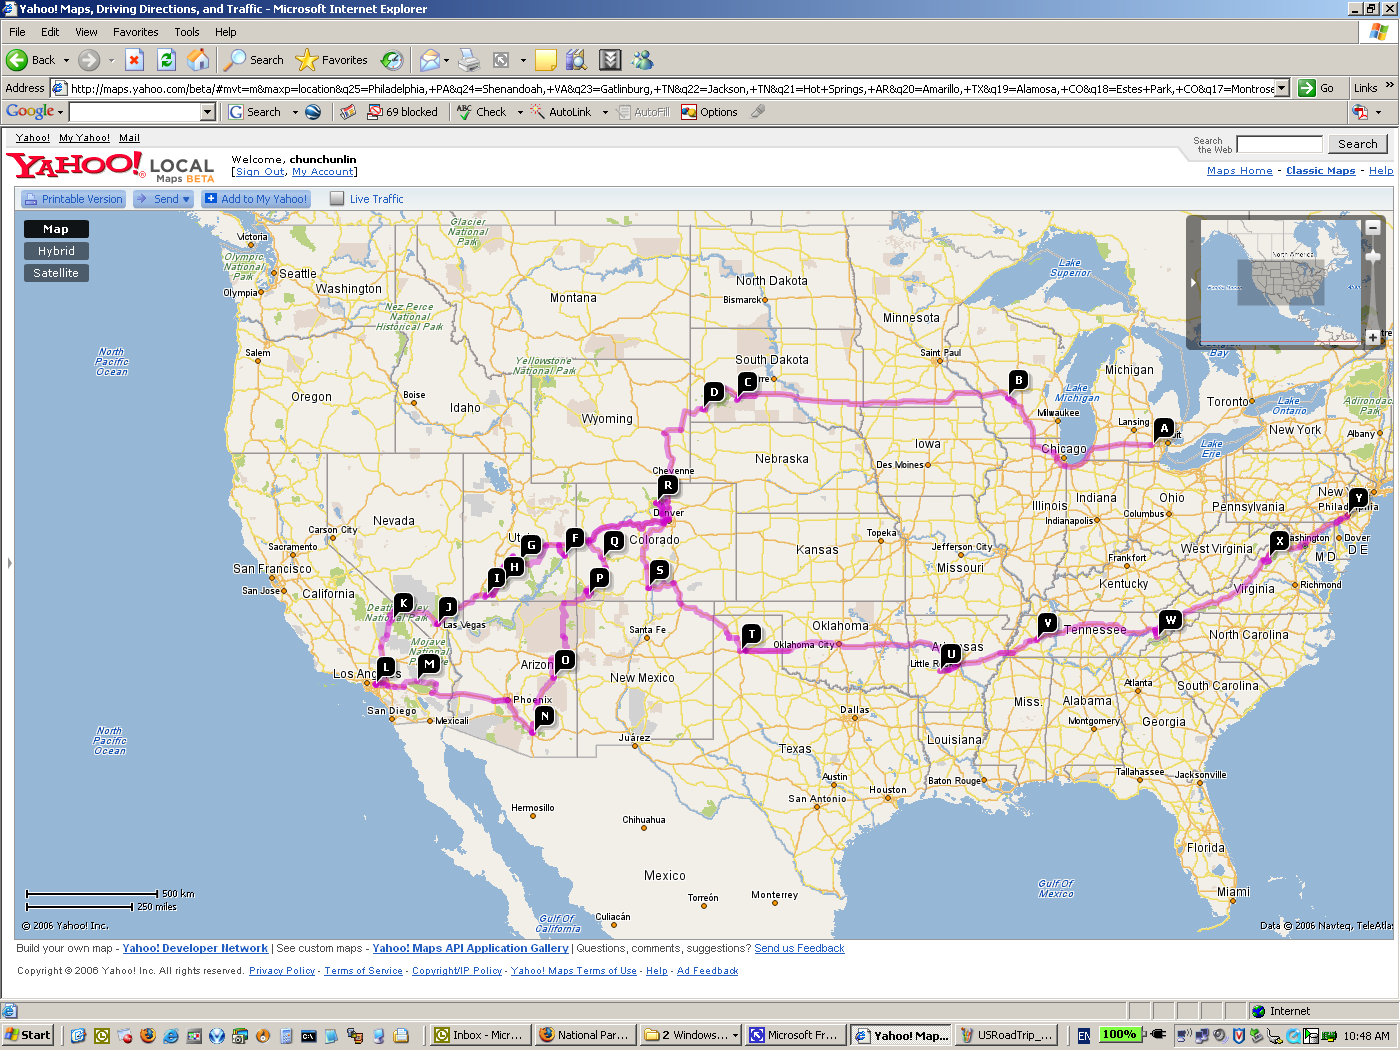
Task: Click route marker N near Phoenix
Action: [x=544, y=715]
